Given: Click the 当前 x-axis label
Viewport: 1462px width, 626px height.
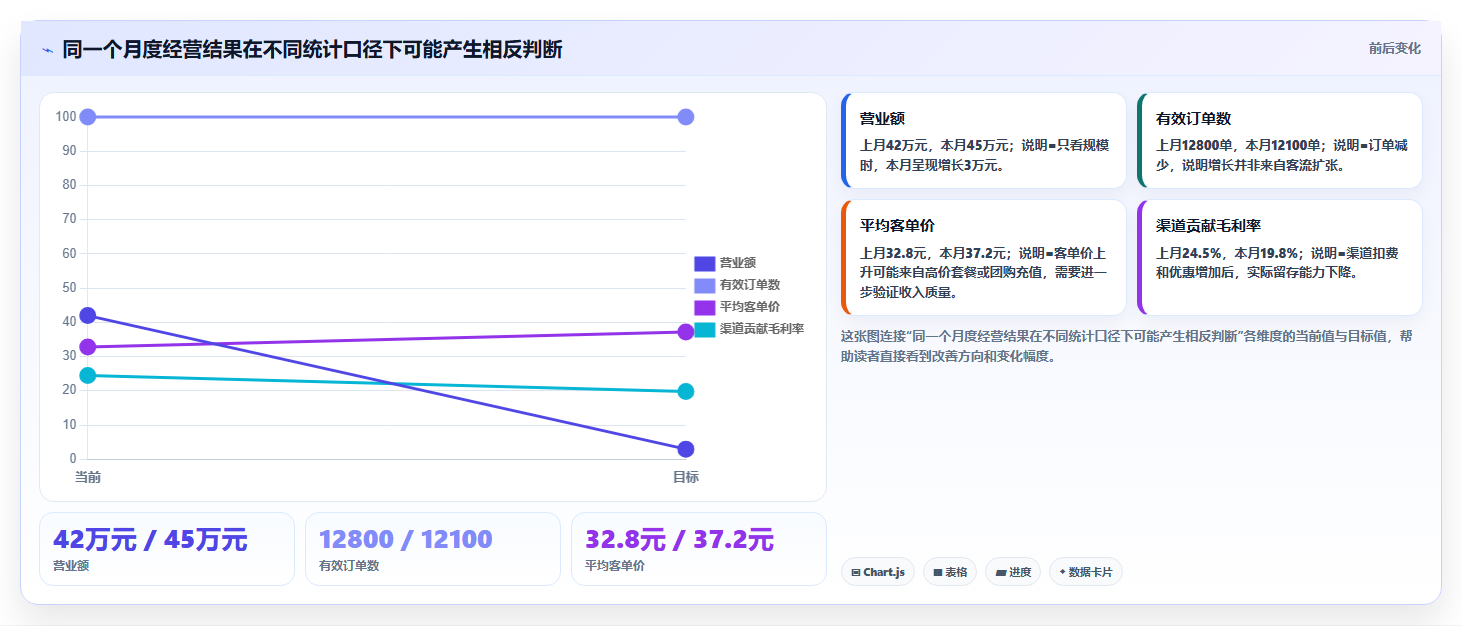Looking at the screenshot, I should pyautogui.click(x=88, y=477).
